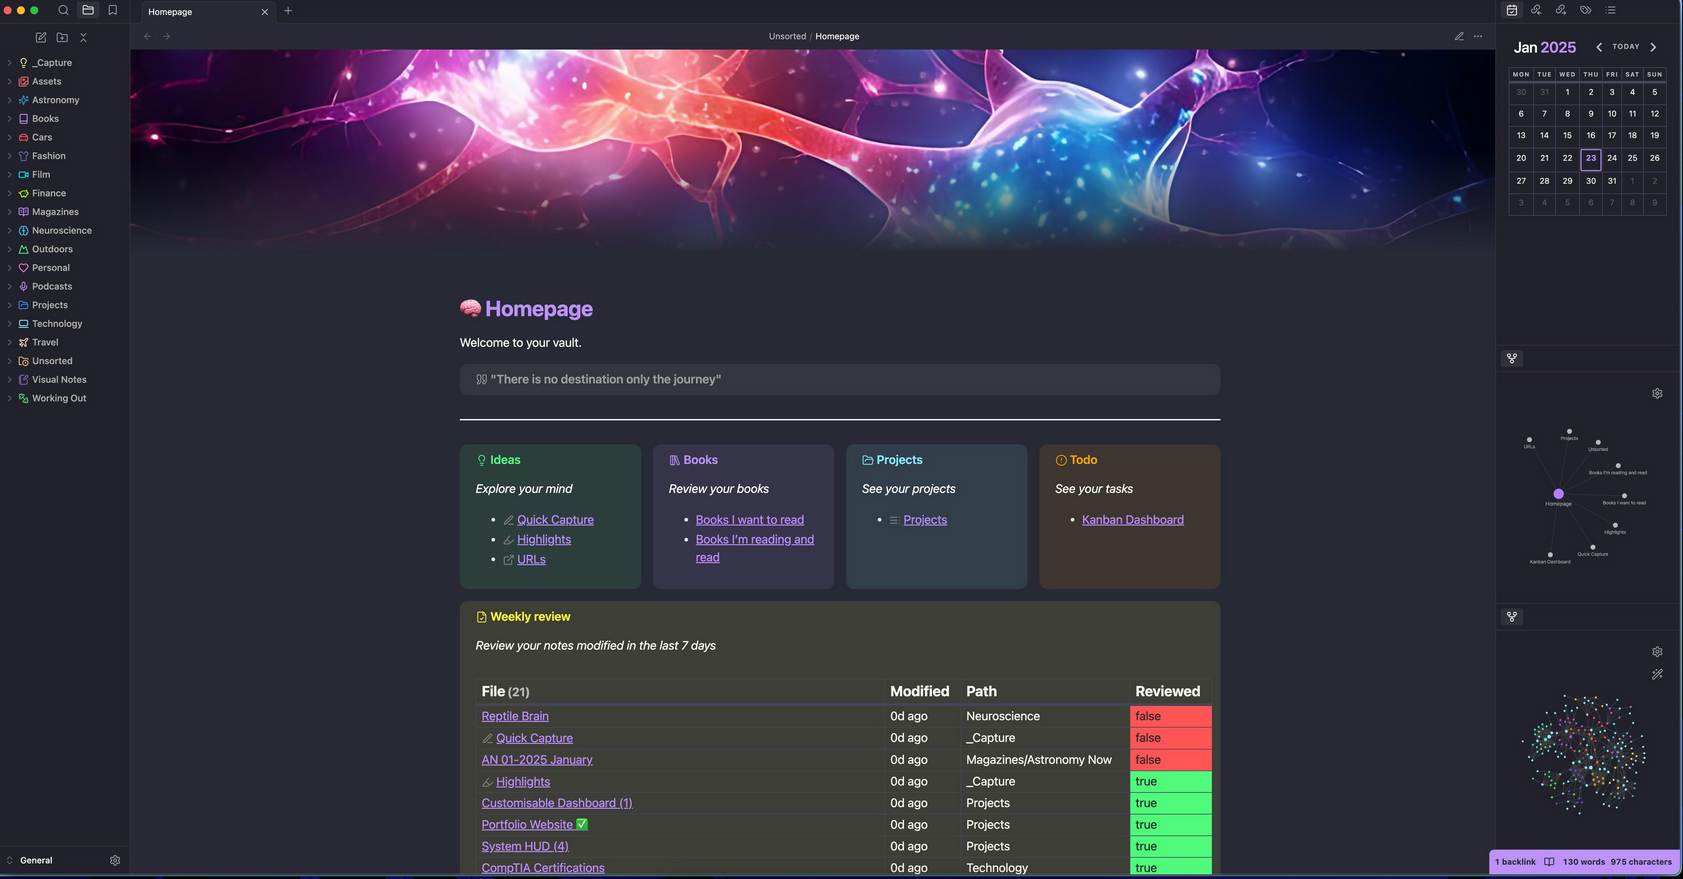Click the Homepage node in local graph

point(1558,494)
